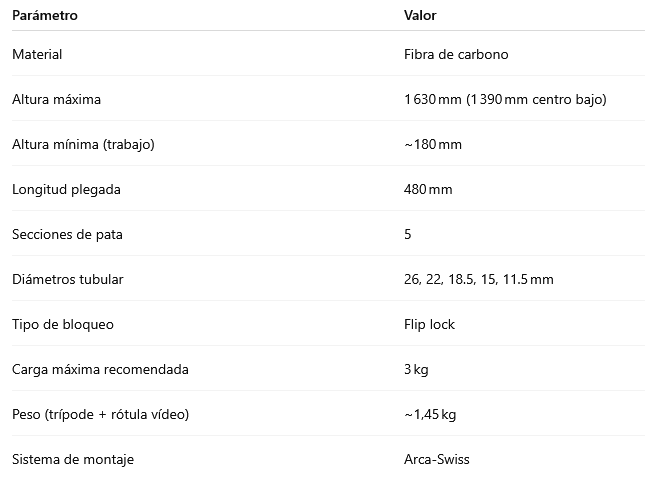Select the "Tipo de bloqueo" label
The height and width of the screenshot is (487, 645).
pyautogui.click(x=63, y=324)
